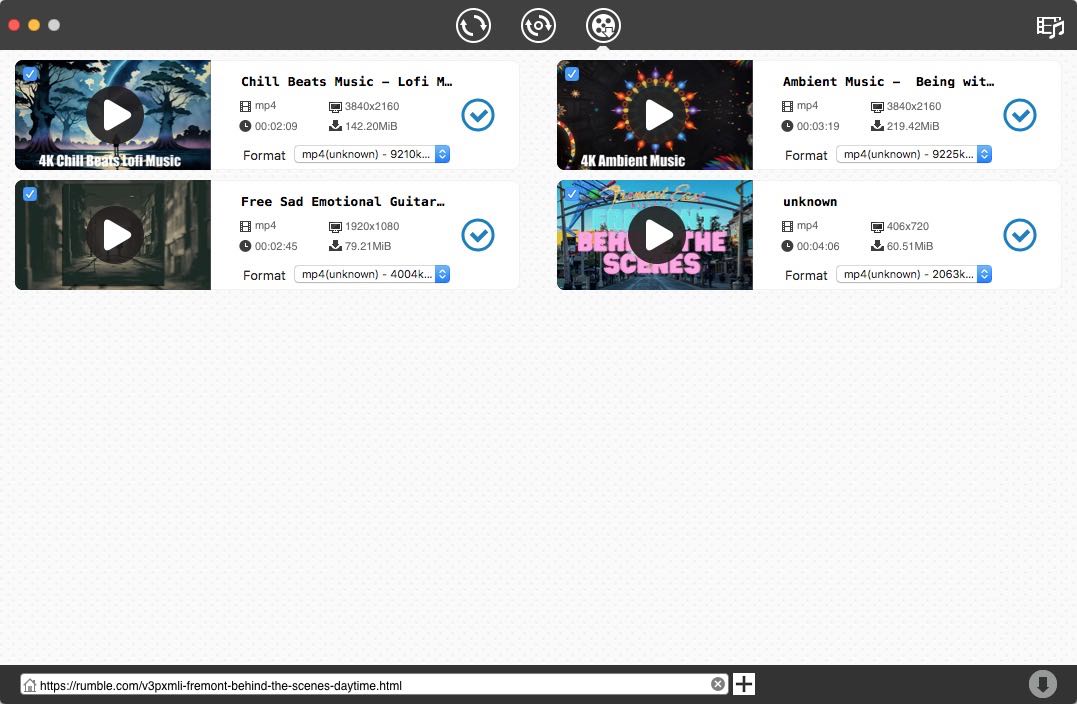
Task: Clear the URL field with the X icon
Action: [x=718, y=684]
